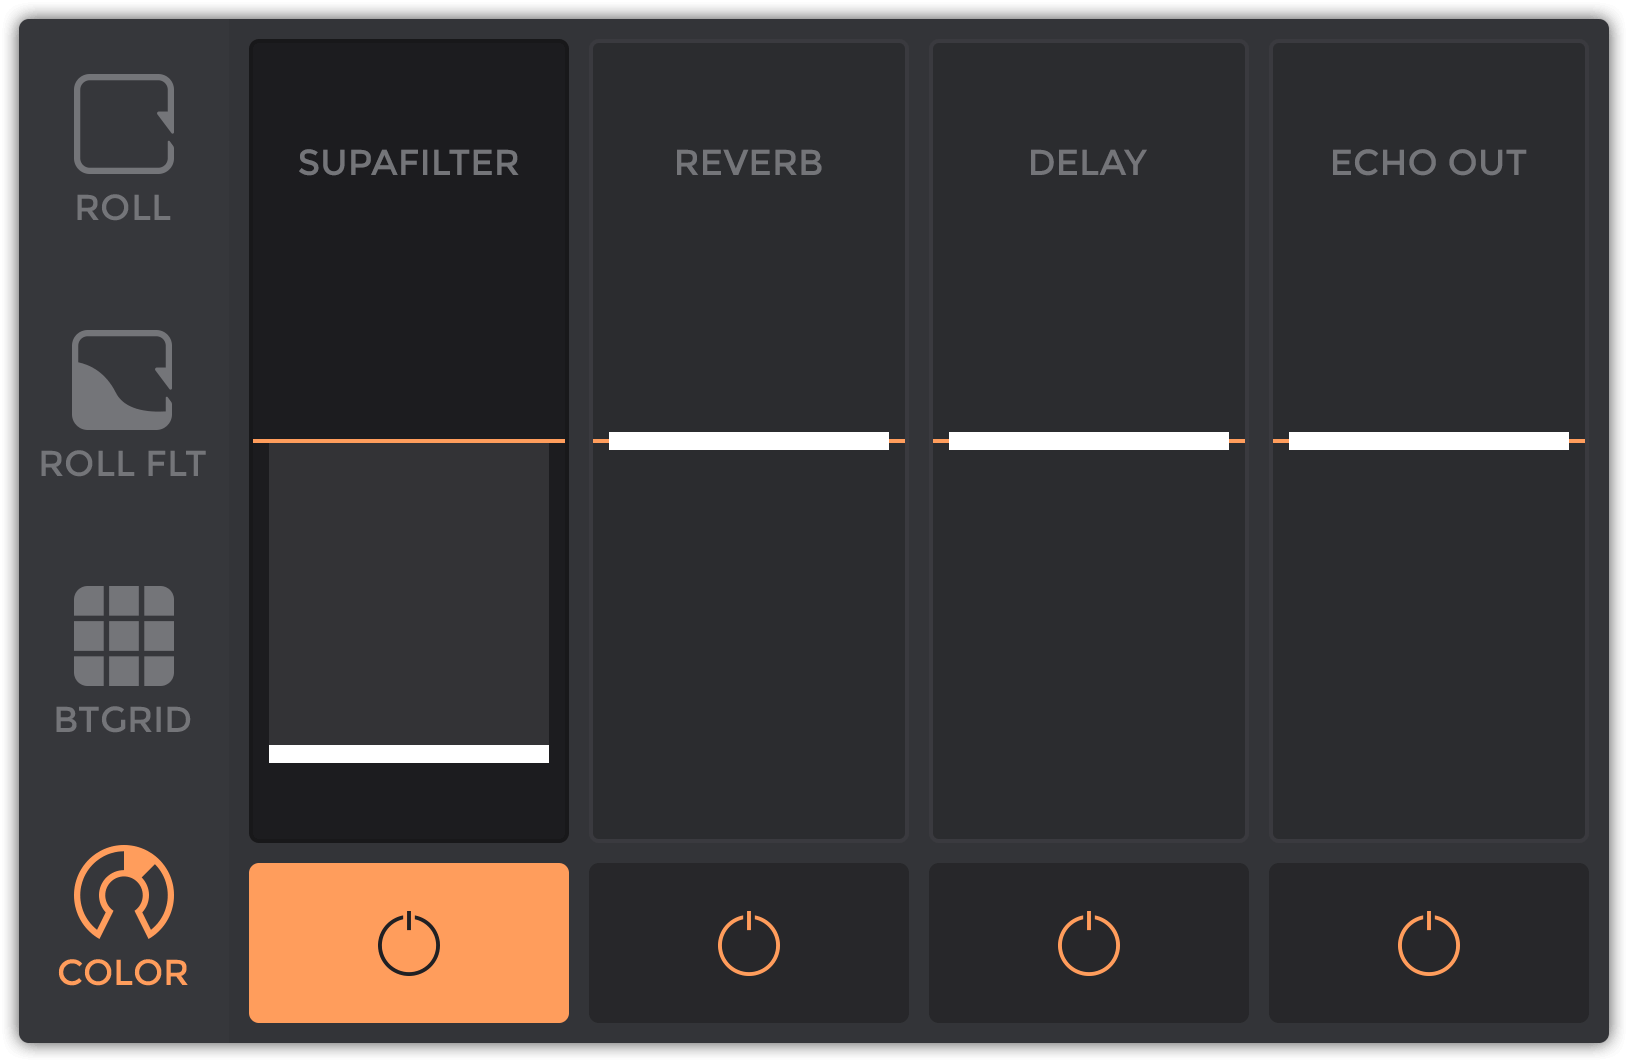This screenshot has width=1628, height=1062.
Task: Click the Supafilter orange center line
Action: (x=409, y=440)
